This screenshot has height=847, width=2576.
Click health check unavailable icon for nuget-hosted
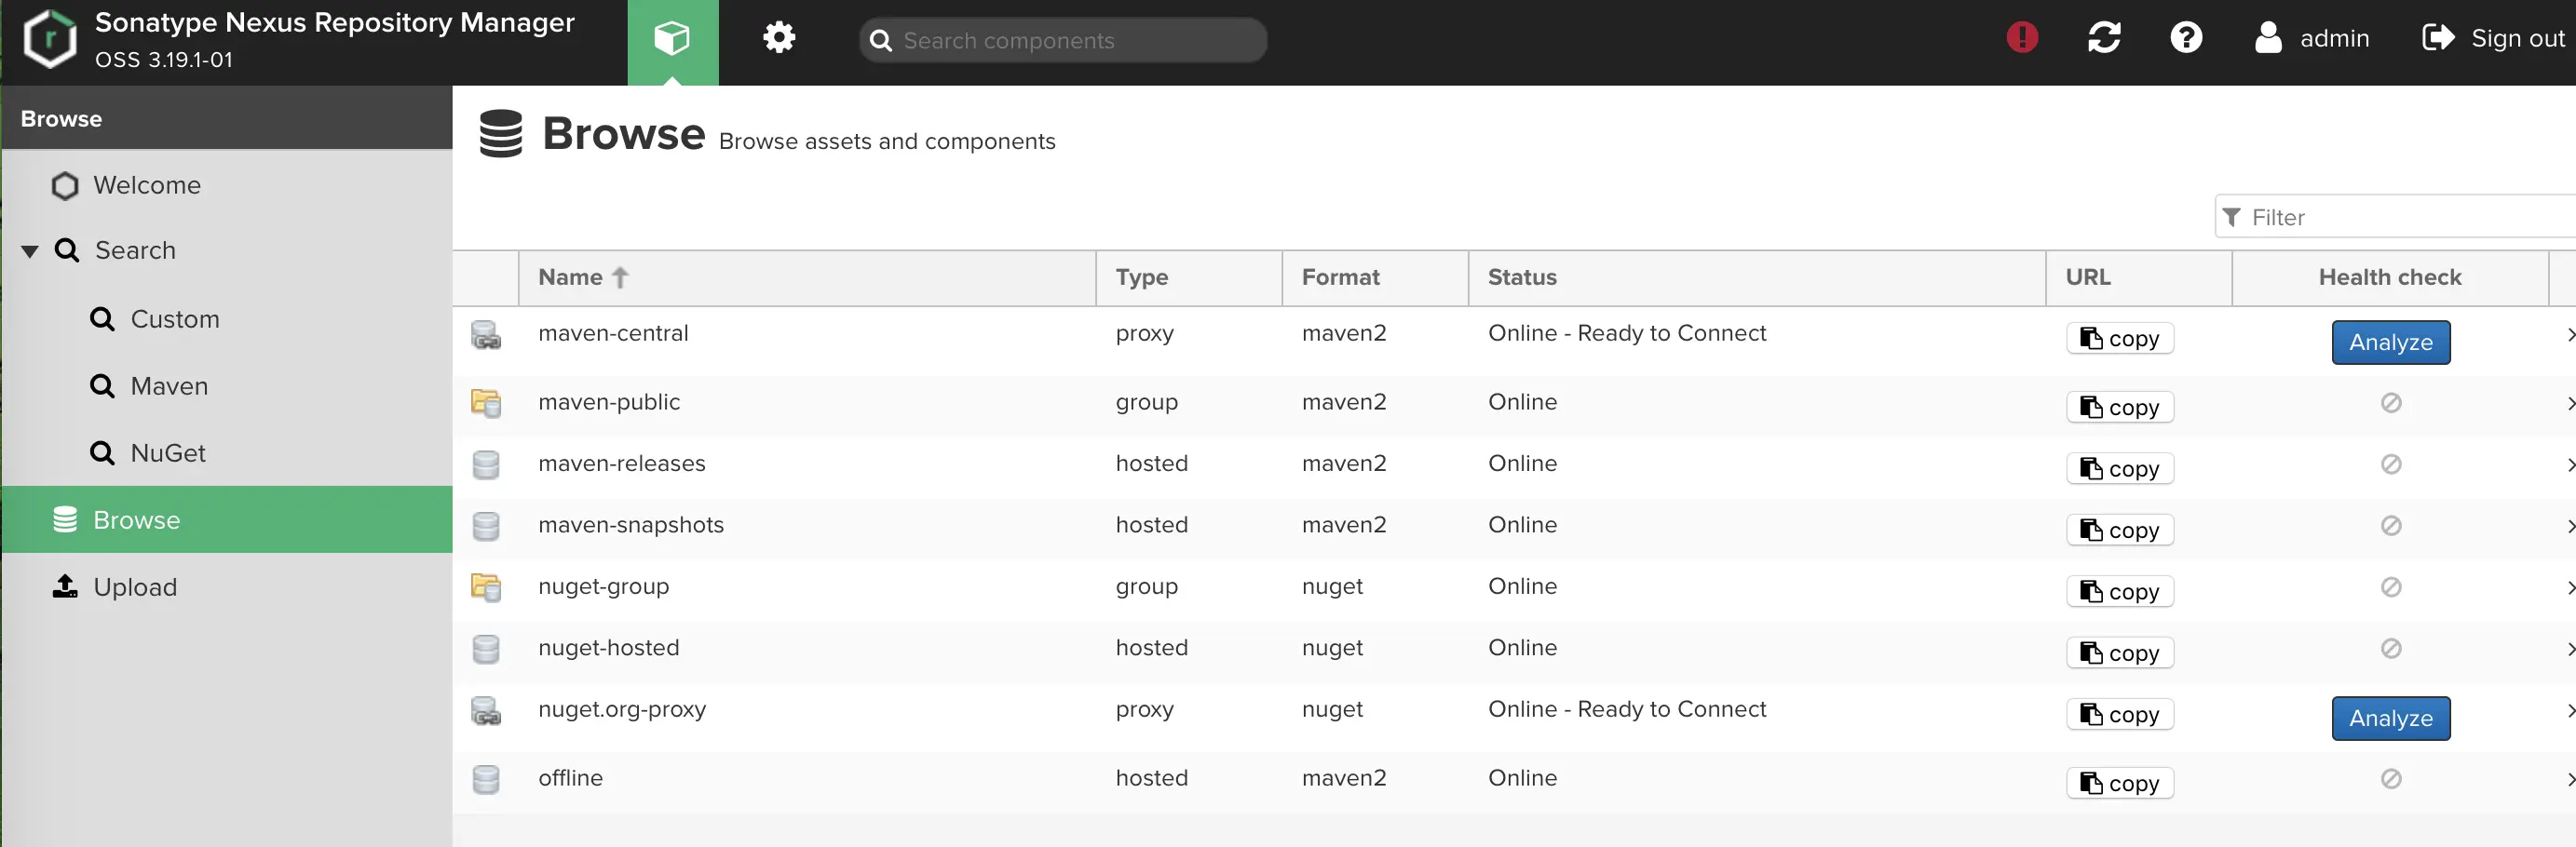(2391, 649)
